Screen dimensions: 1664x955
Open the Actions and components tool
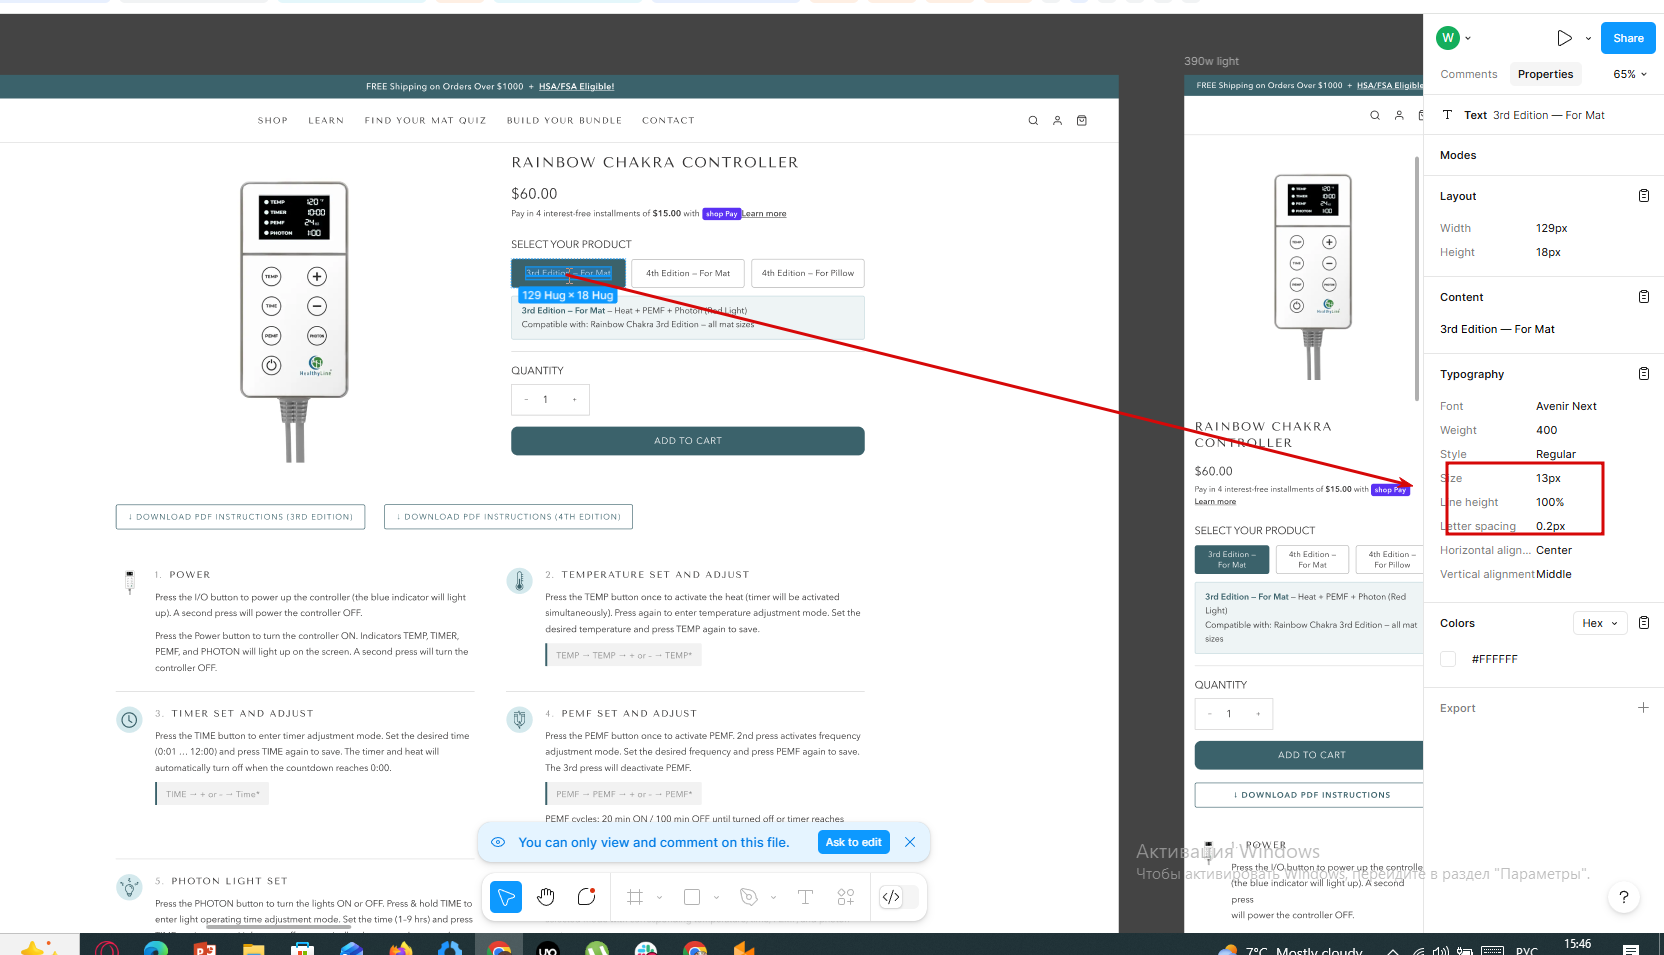(x=846, y=897)
